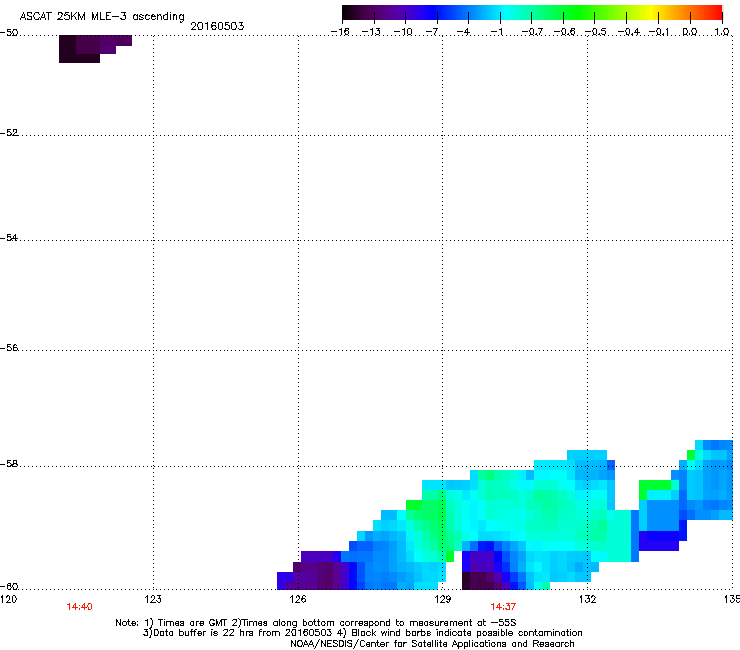Click the '-56' latitude axis label

click(x=9, y=348)
